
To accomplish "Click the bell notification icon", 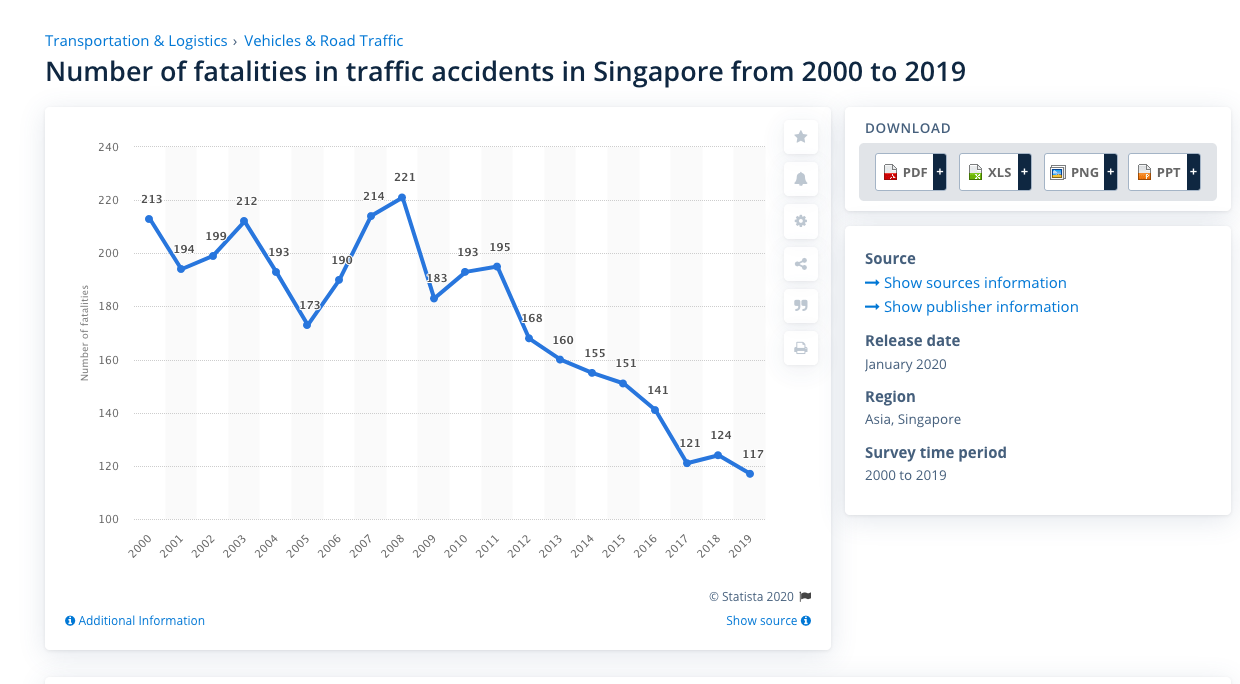I will [800, 180].
